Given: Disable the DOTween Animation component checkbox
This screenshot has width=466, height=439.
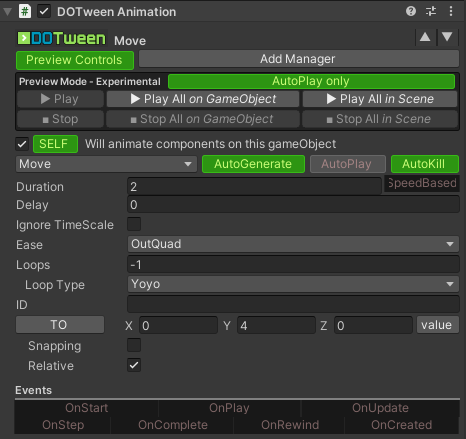Looking at the screenshot, I should [x=44, y=11].
